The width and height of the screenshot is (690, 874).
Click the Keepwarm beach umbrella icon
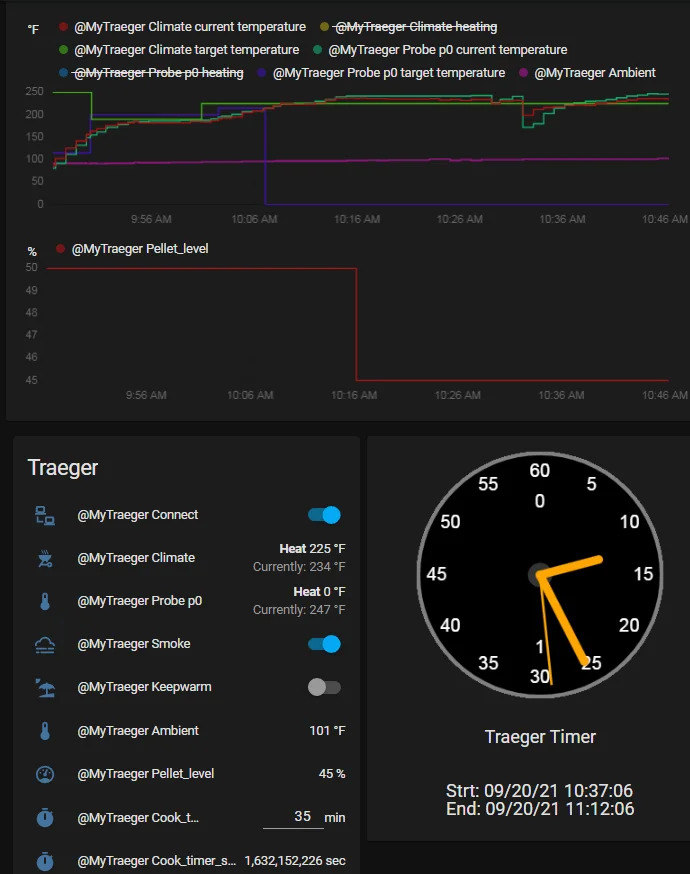[45, 687]
